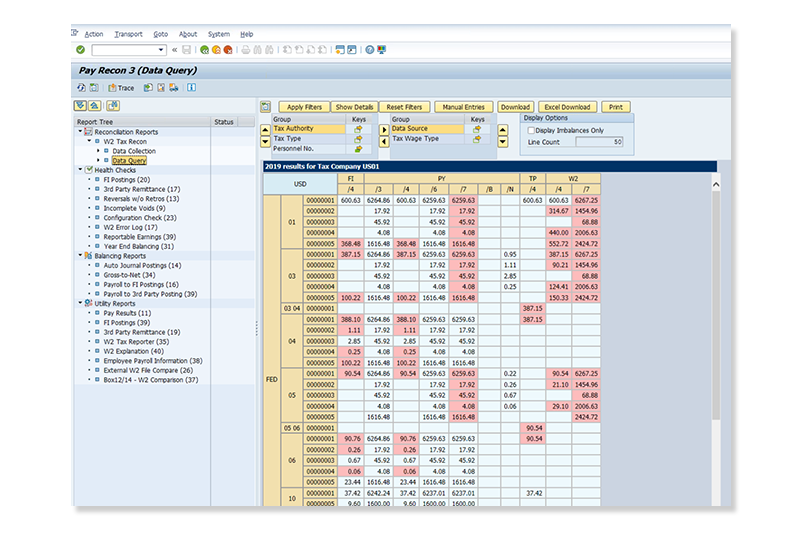
Task: Click the Generate Shortcut icon
Action: (x=352, y=50)
